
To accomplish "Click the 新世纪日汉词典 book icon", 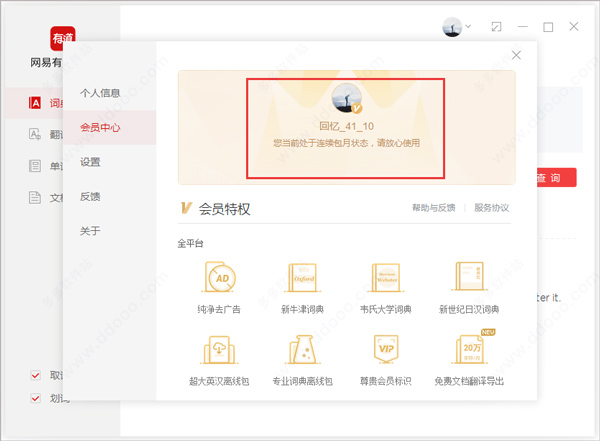I will pos(469,276).
